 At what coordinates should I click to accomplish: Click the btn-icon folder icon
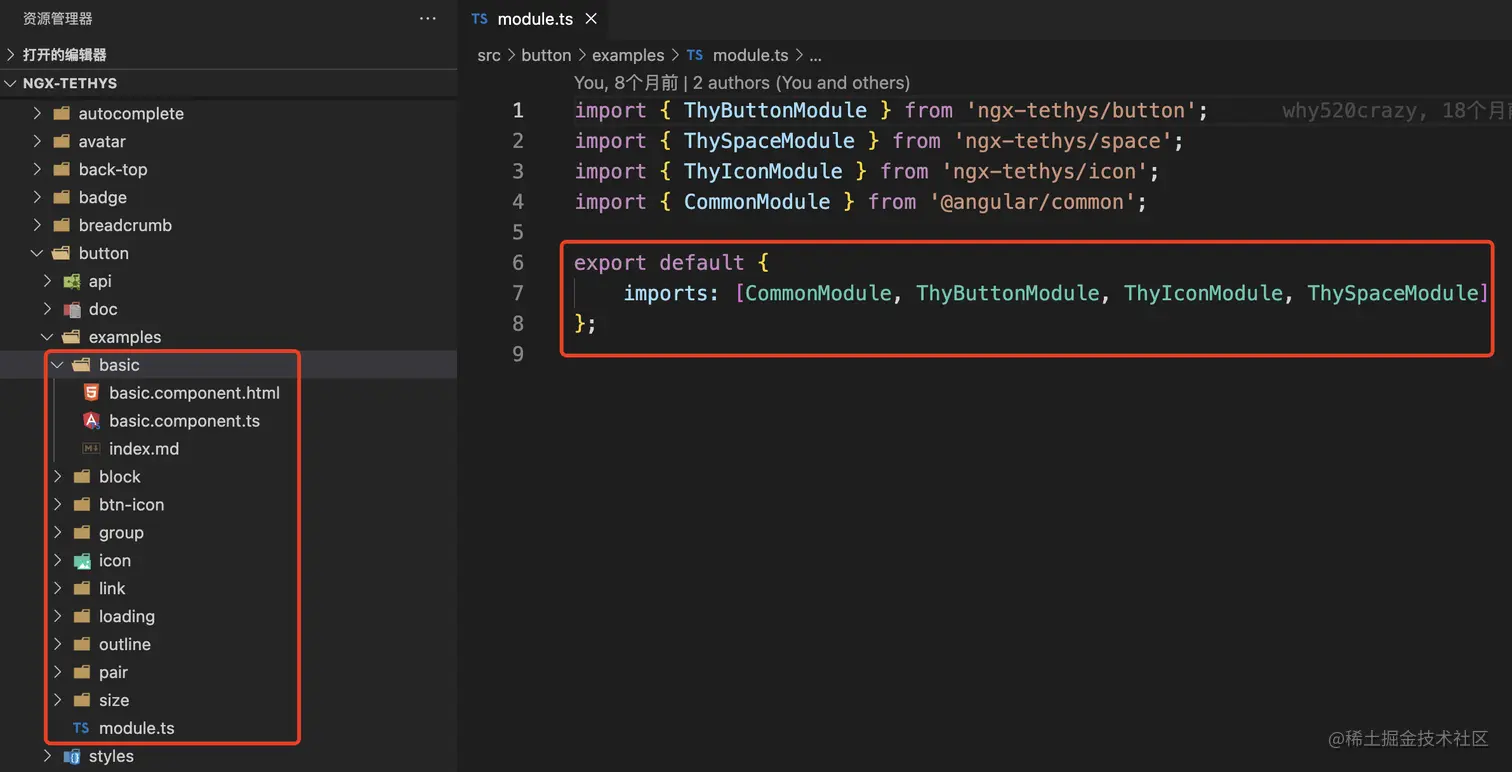pos(82,505)
